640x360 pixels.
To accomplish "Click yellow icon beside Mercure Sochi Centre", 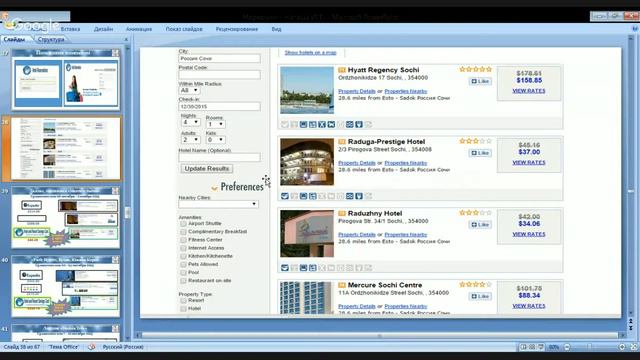I will (x=342, y=285).
